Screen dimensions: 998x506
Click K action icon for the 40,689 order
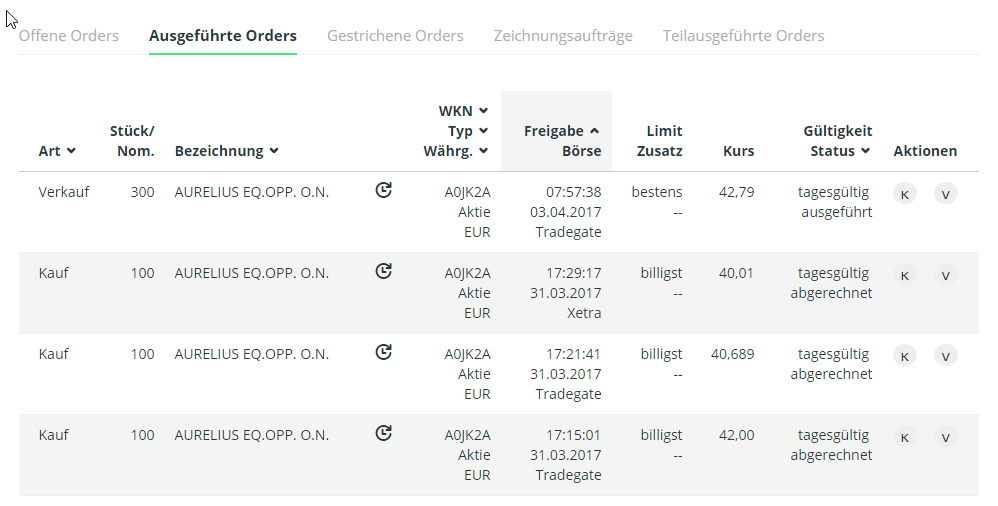(x=905, y=356)
